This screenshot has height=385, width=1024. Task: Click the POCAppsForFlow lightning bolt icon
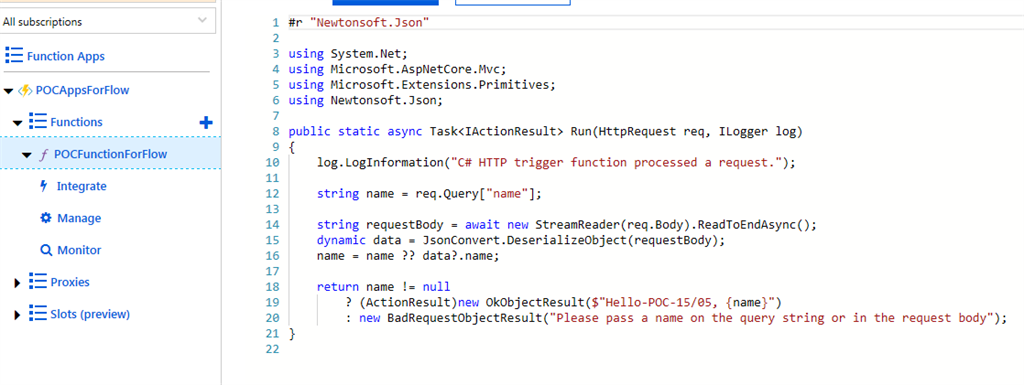click(x=25, y=90)
